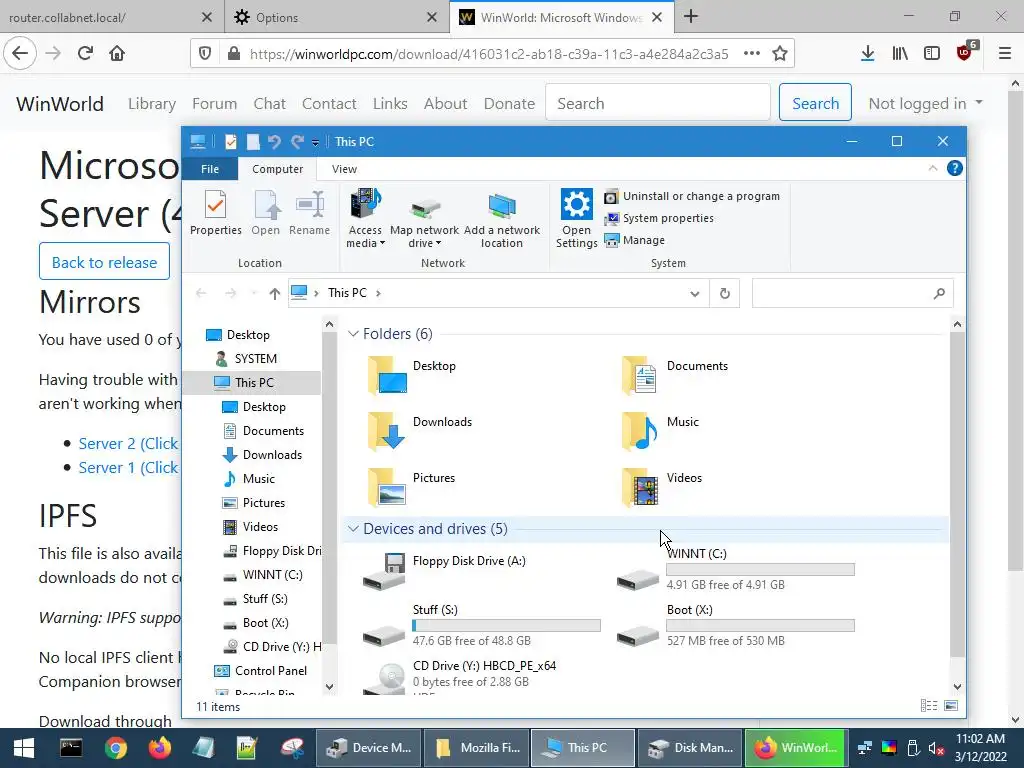Collapse the Explorer ribbon with the chevron

point(933,168)
